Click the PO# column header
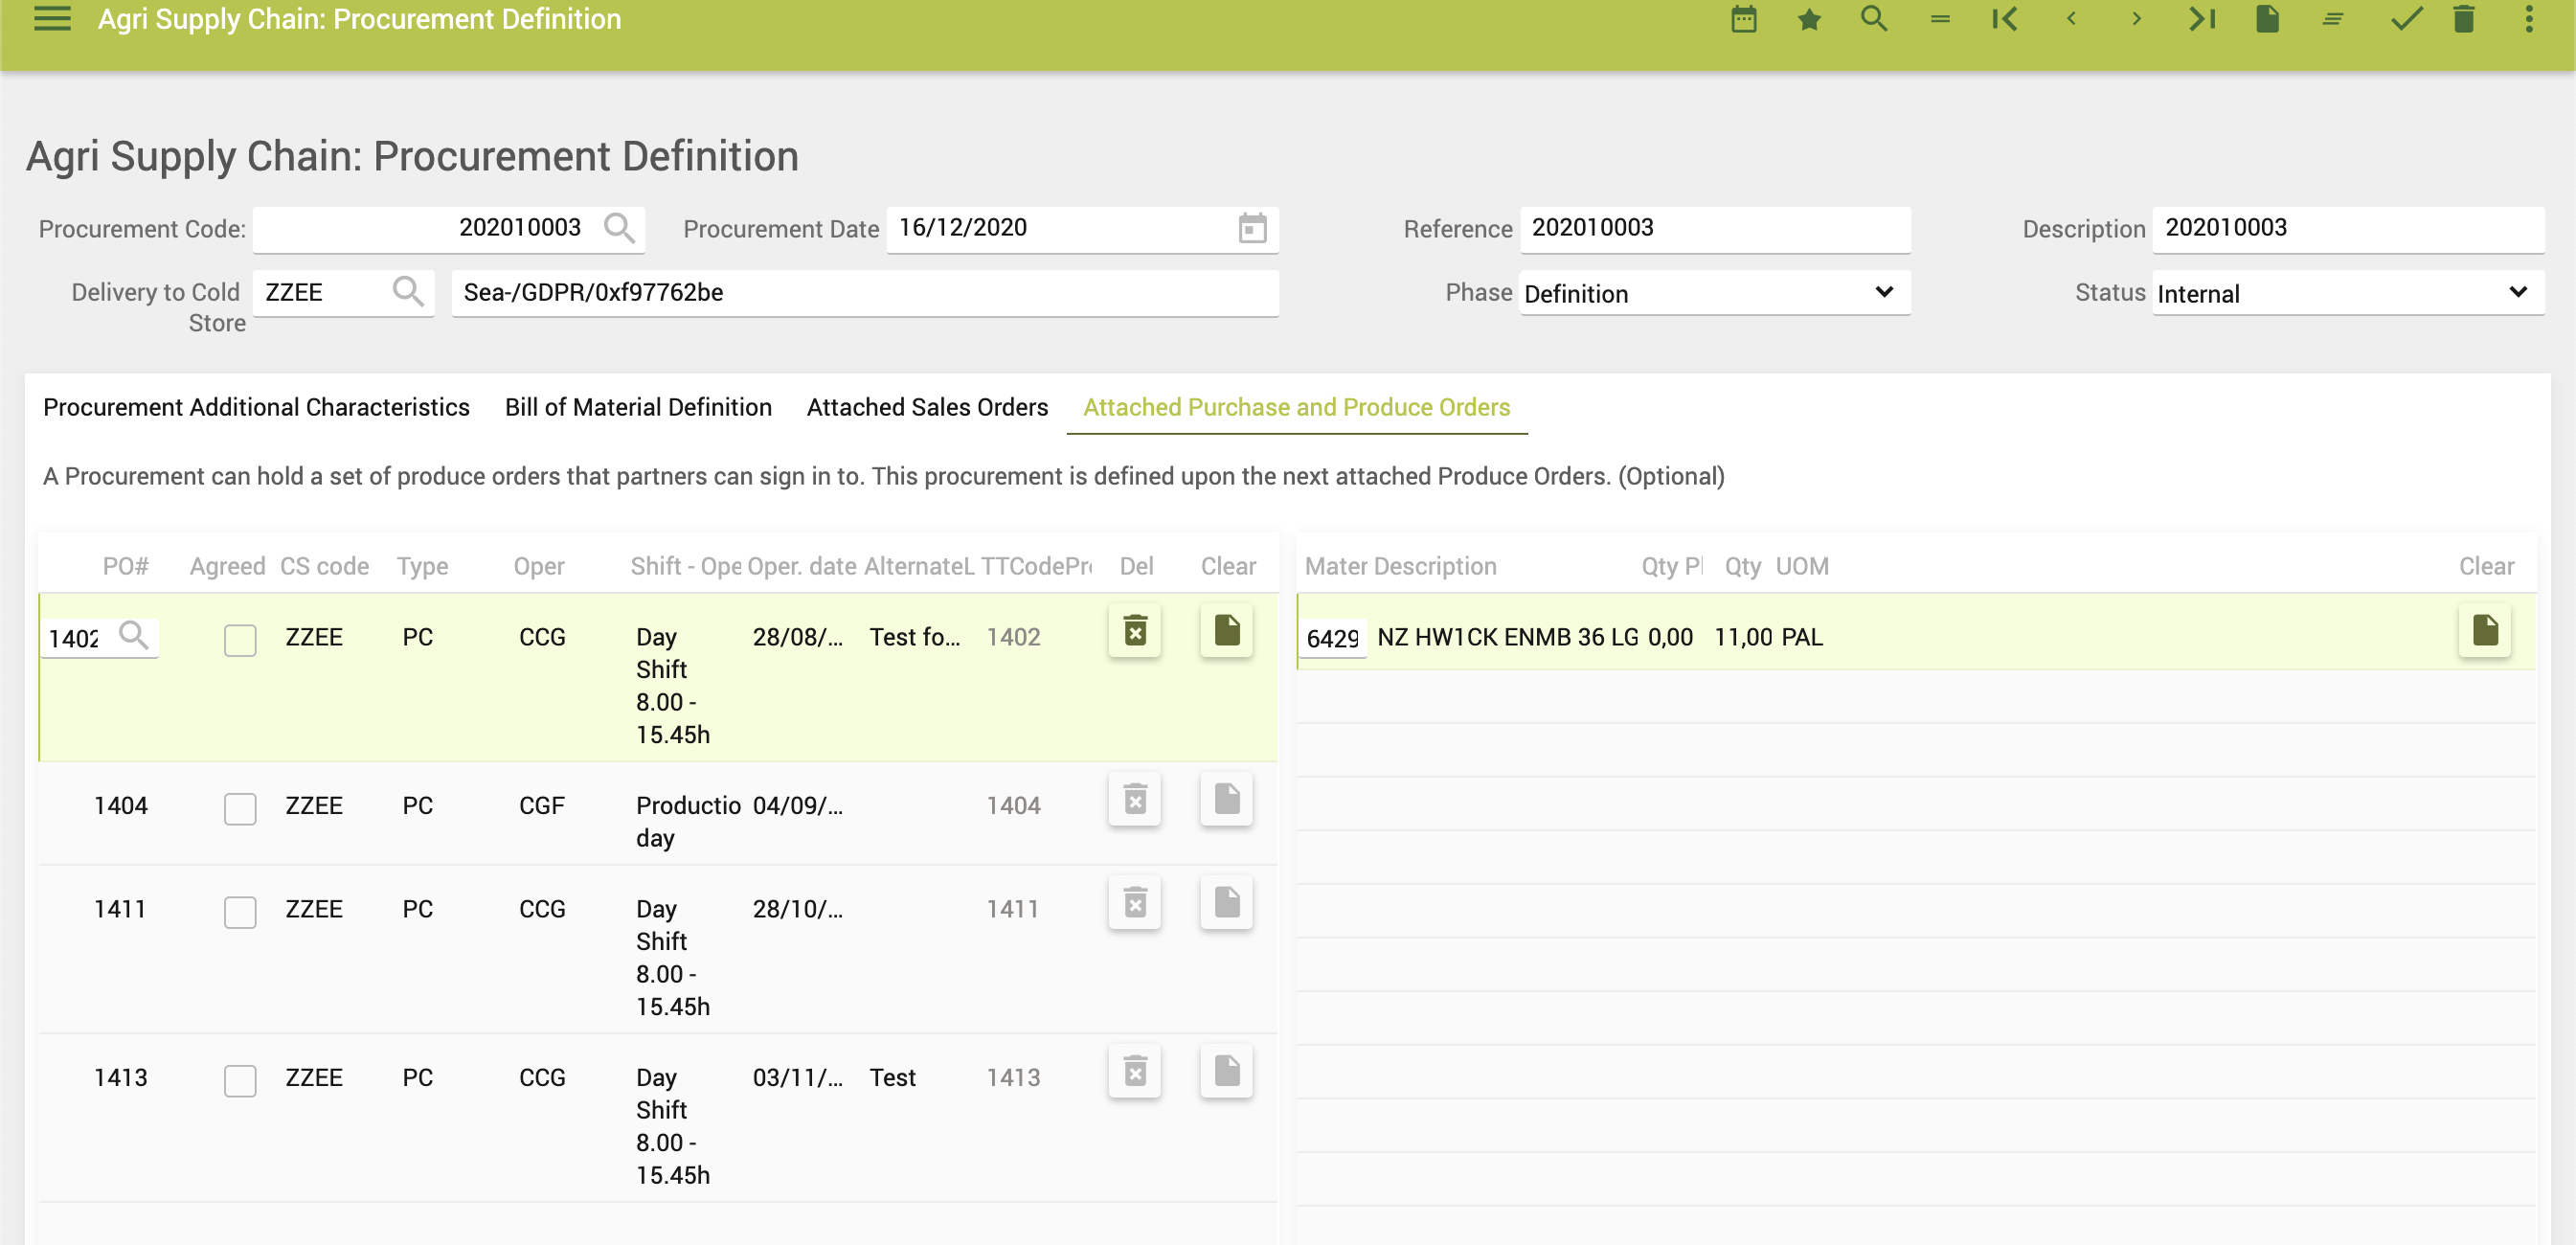2576x1245 pixels. [x=125, y=566]
